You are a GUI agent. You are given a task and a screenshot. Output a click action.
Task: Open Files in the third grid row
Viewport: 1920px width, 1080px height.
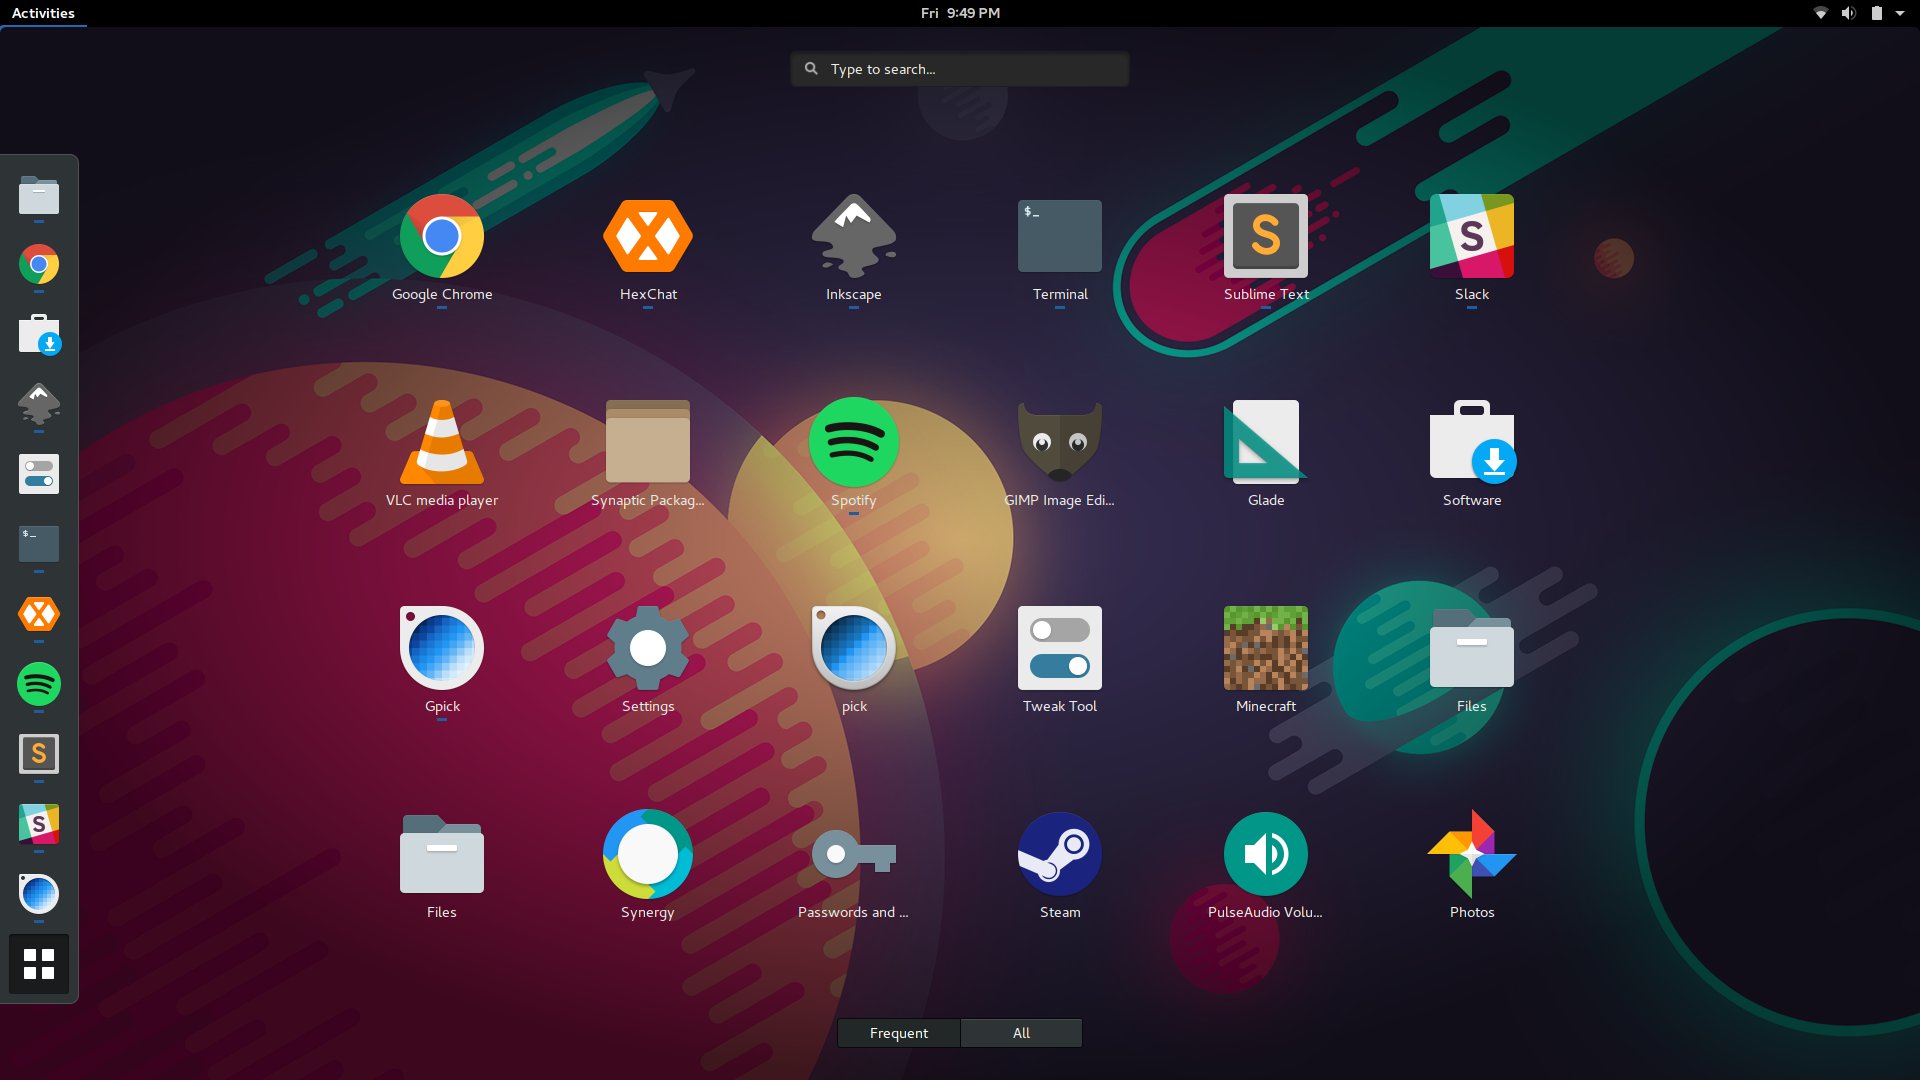pos(1472,648)
